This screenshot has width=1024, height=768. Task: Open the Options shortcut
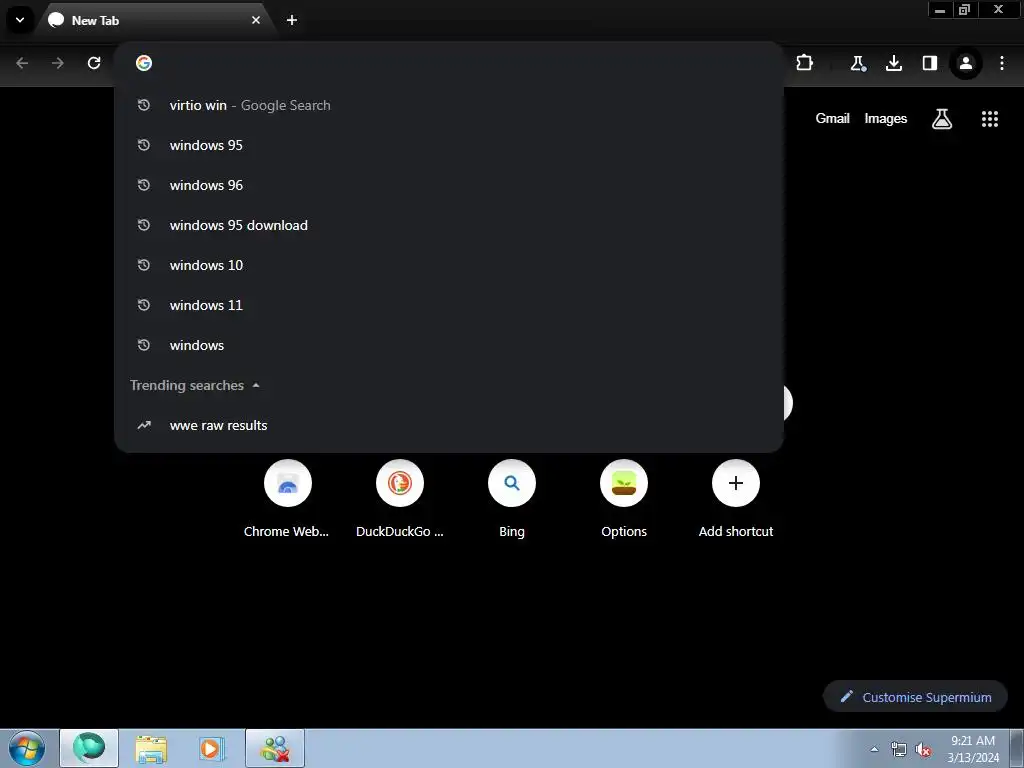624,500
